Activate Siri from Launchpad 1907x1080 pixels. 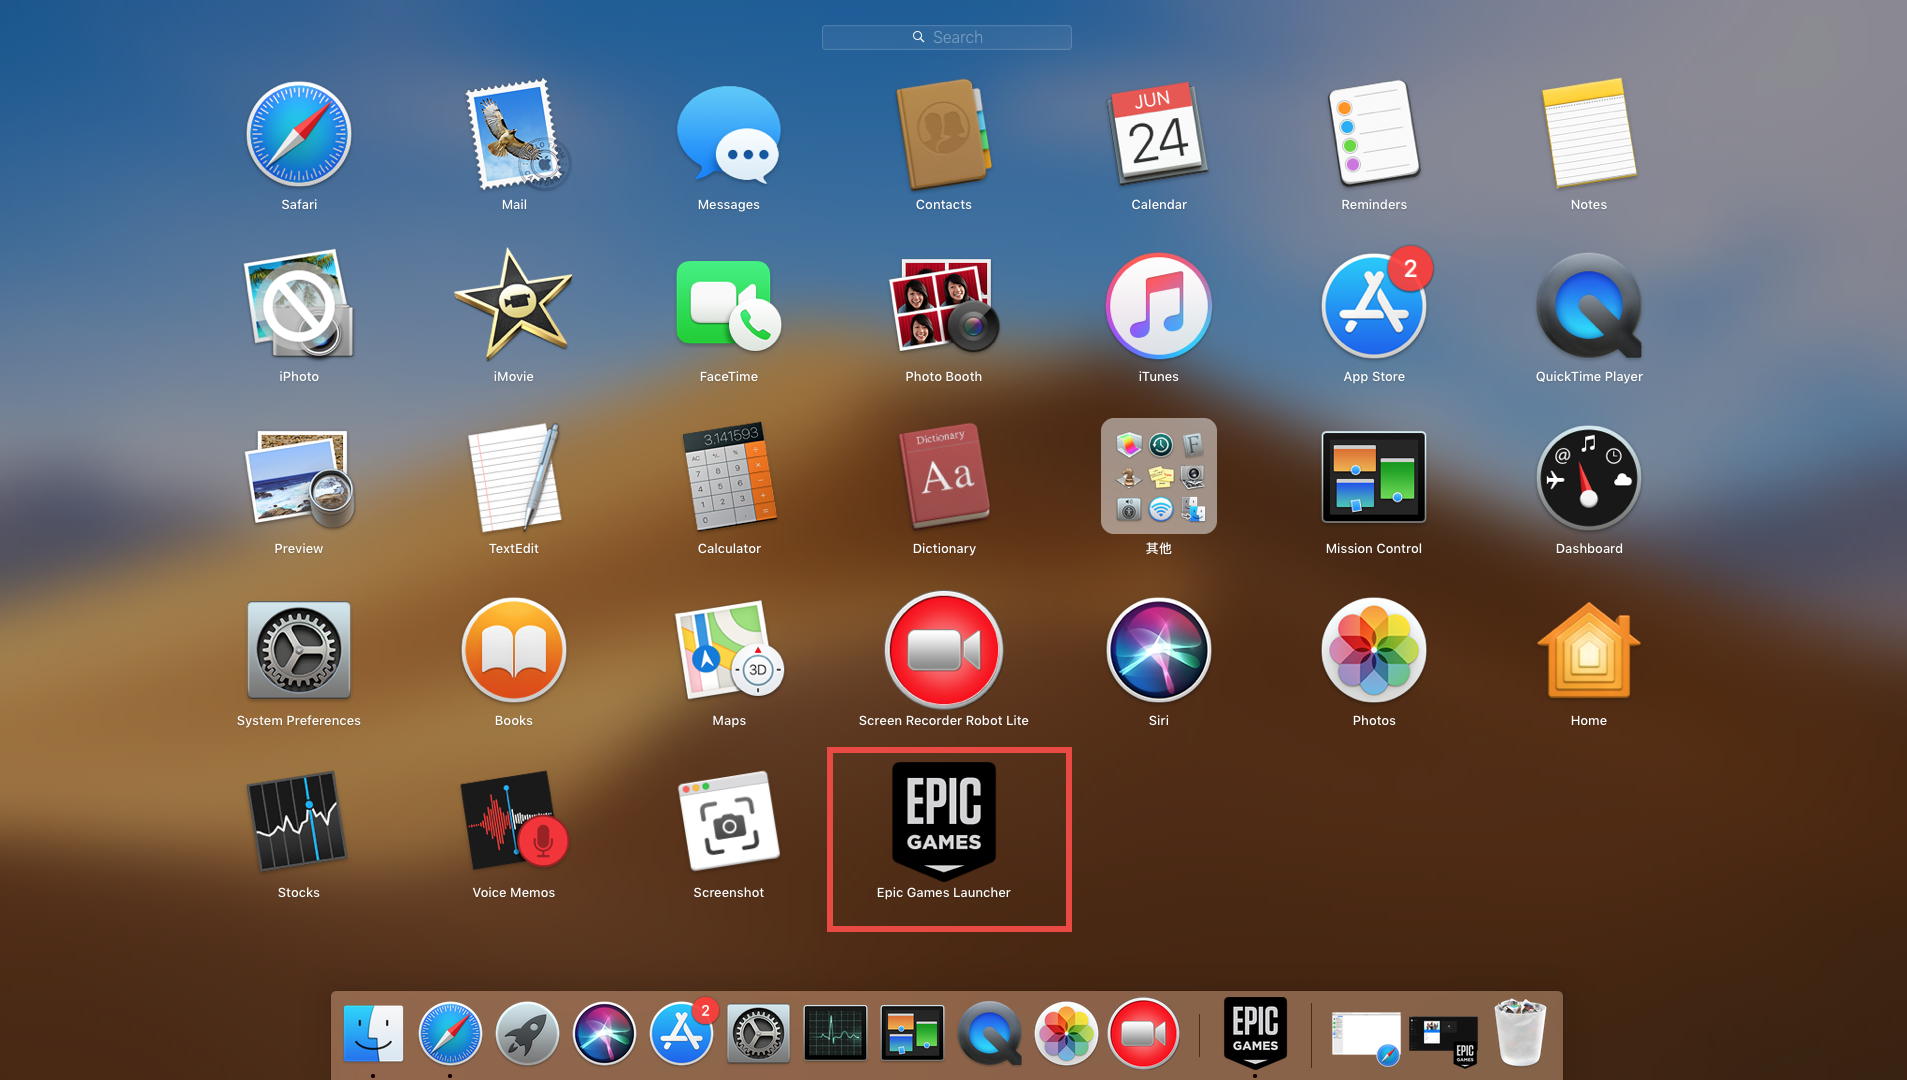(x=1158, y=649)
